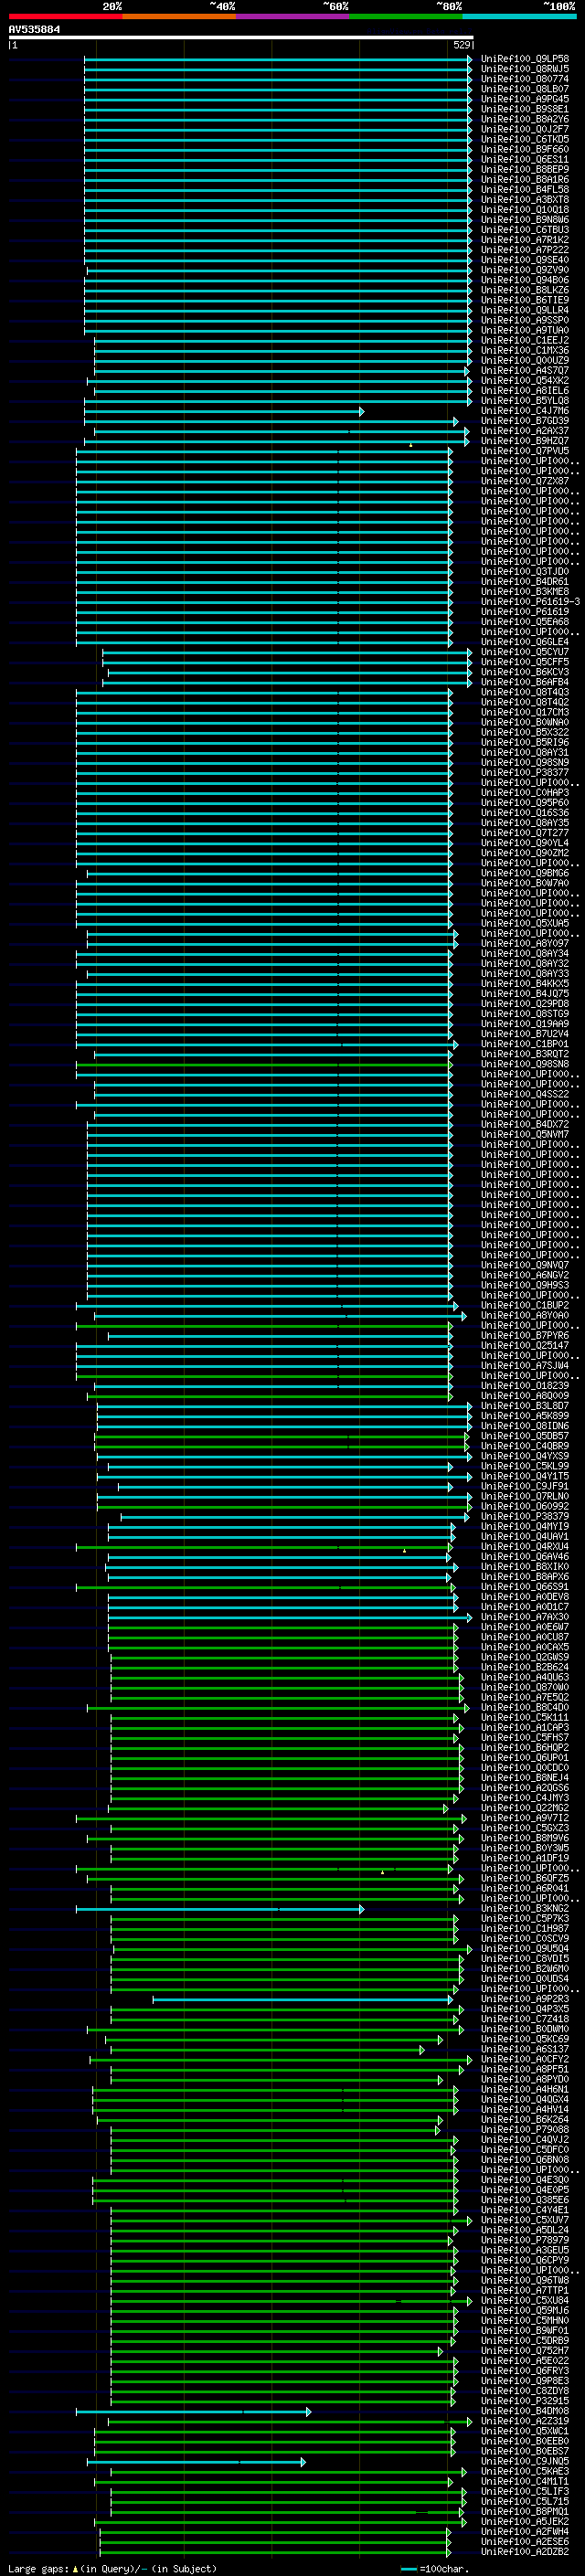Click hit UniRef100_B3KNG2
This screenshot has width=585, height=2576.
coord(525,1908)
